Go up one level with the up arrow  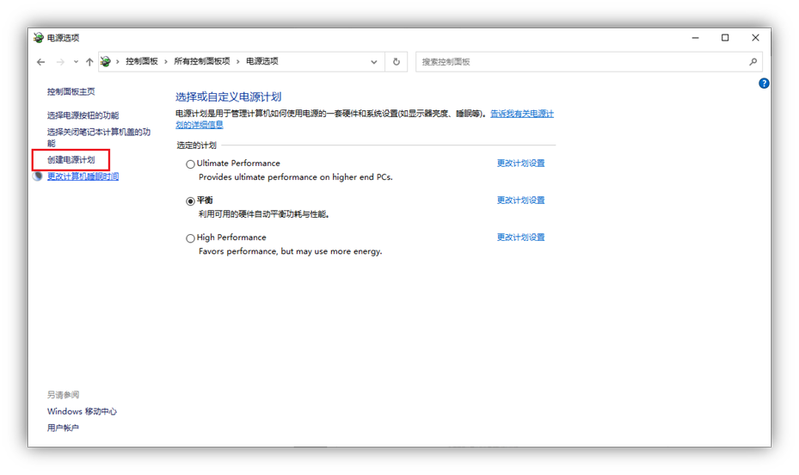coord(89,62)
